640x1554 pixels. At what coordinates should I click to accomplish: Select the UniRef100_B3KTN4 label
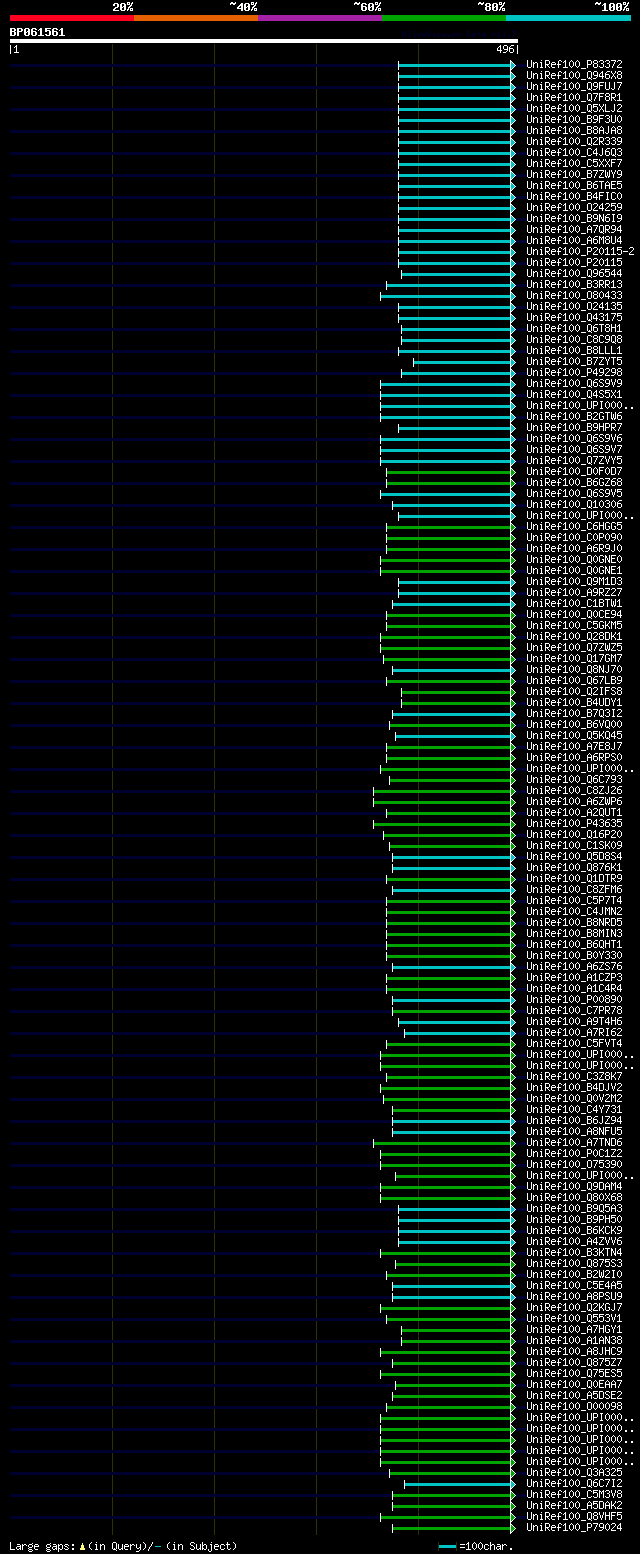[x=574, y=1253]
